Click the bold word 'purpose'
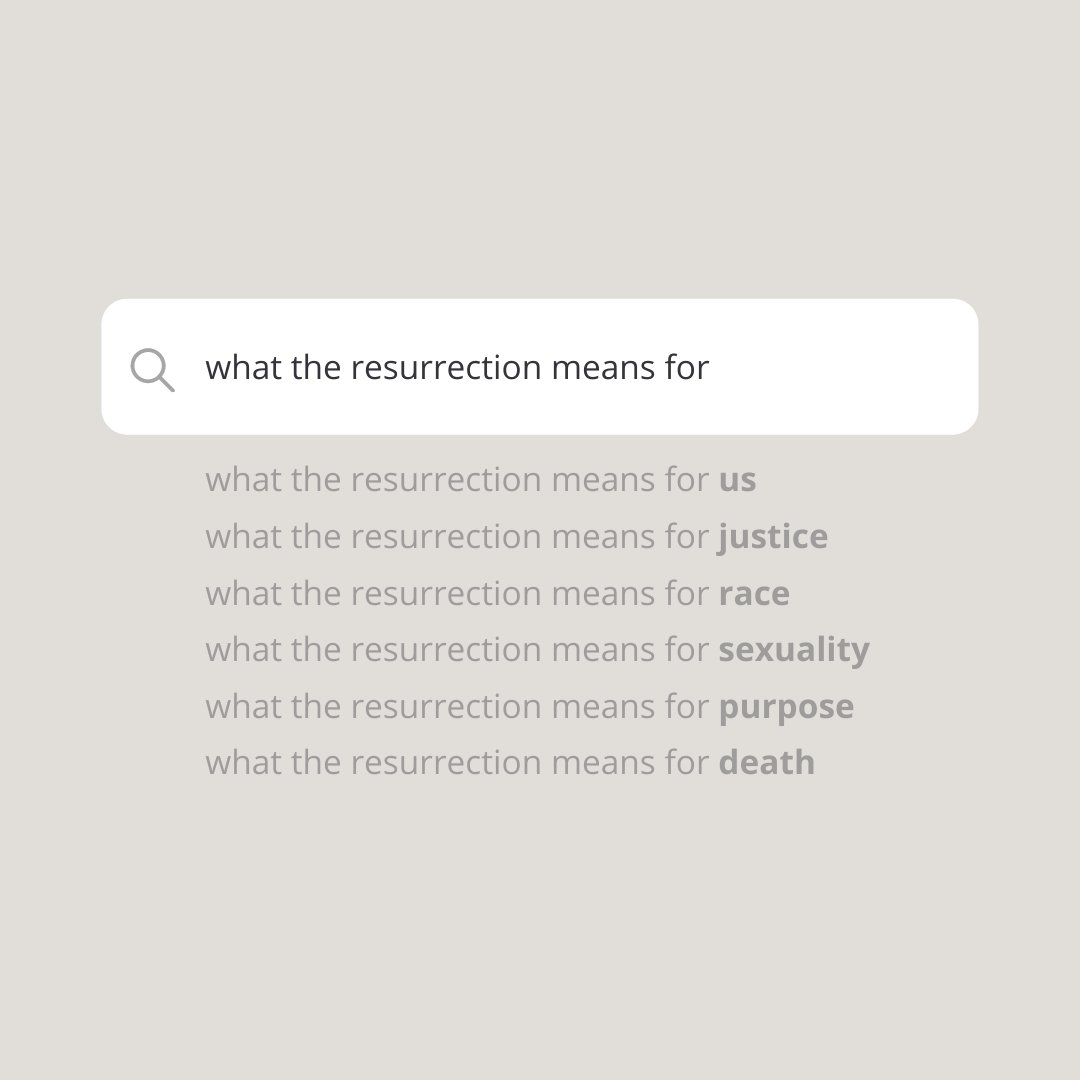The image size is (1080, 1080). [x=786, y=707]
